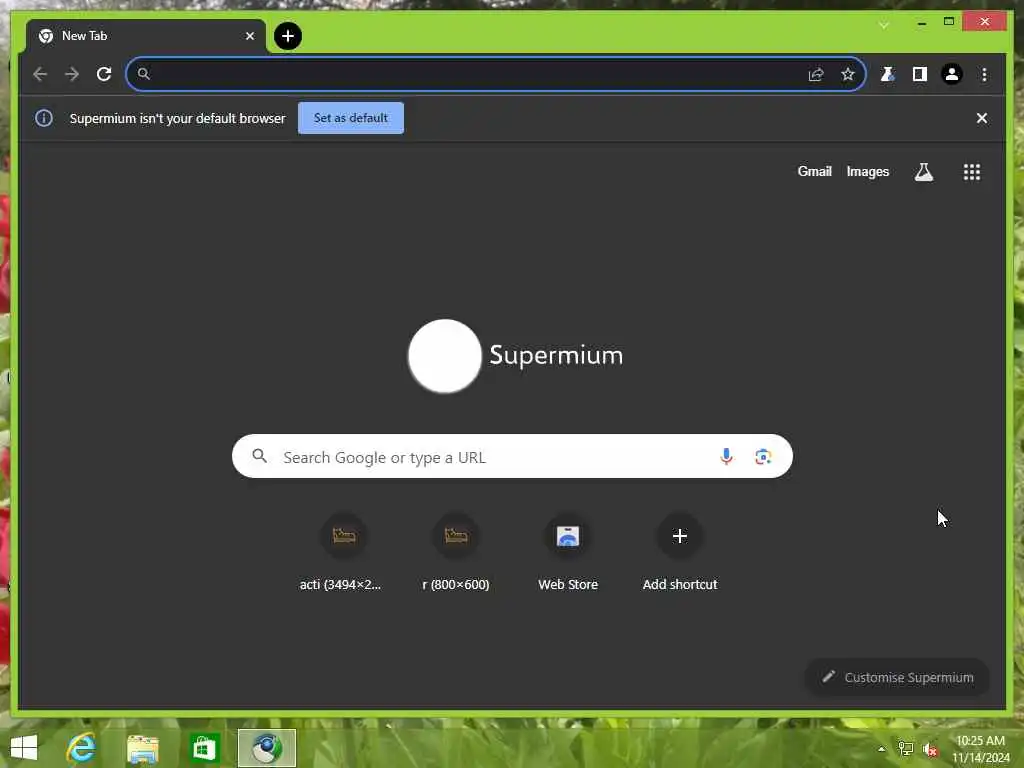This screenshot has height=768, width=1024.
Task: Click the Search Google or type a URL box
Action: click(512, 456)
